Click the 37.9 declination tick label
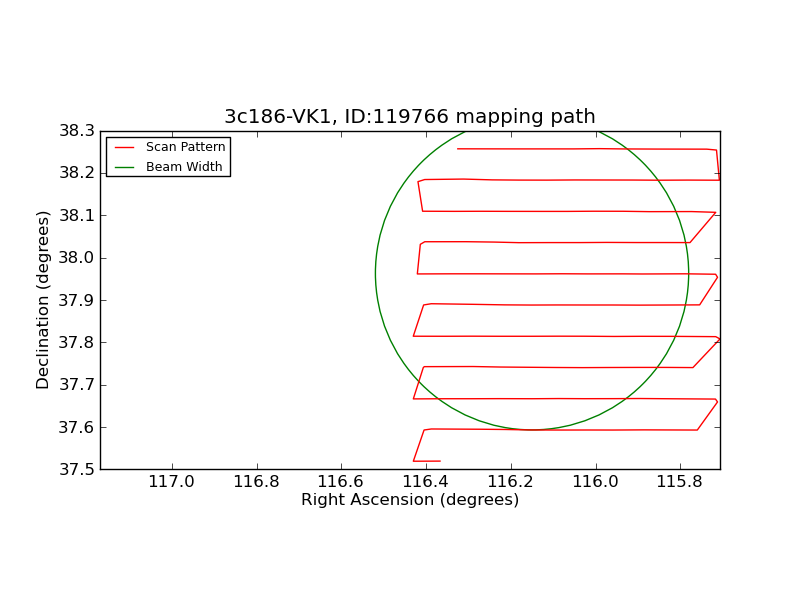 (x=77, y=301)
